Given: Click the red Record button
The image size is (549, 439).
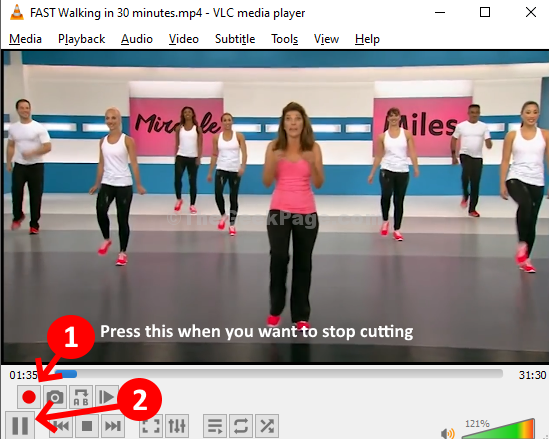Looking at the screenshot, I should 29,397.
